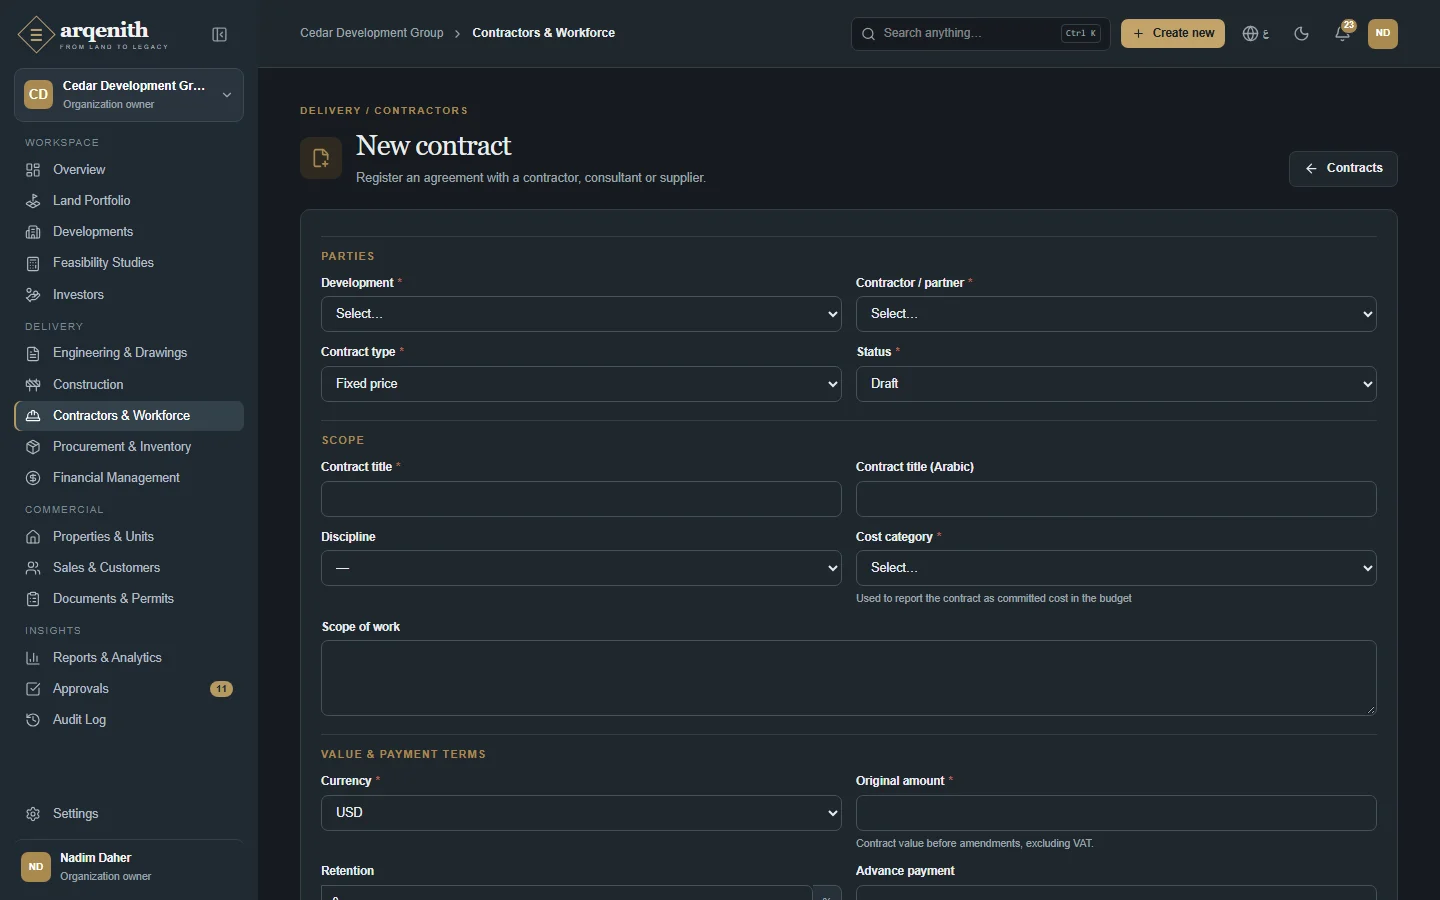Screen dimensions: 1440x900
Task: Click the Settings gear icon
Action: pos(33,814)
